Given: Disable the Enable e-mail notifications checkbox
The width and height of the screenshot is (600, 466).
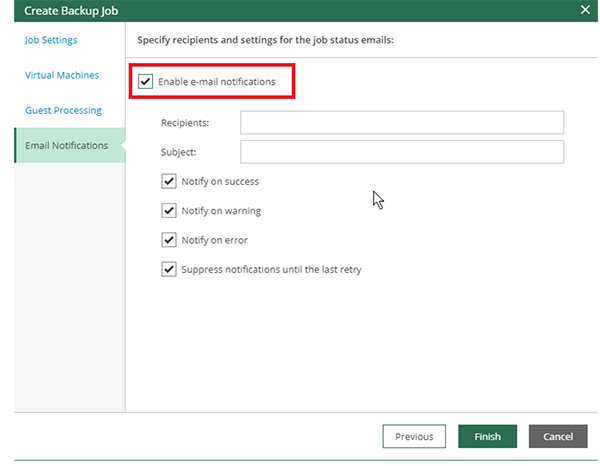Looking at the screenshot, I should tap(146, 81).
